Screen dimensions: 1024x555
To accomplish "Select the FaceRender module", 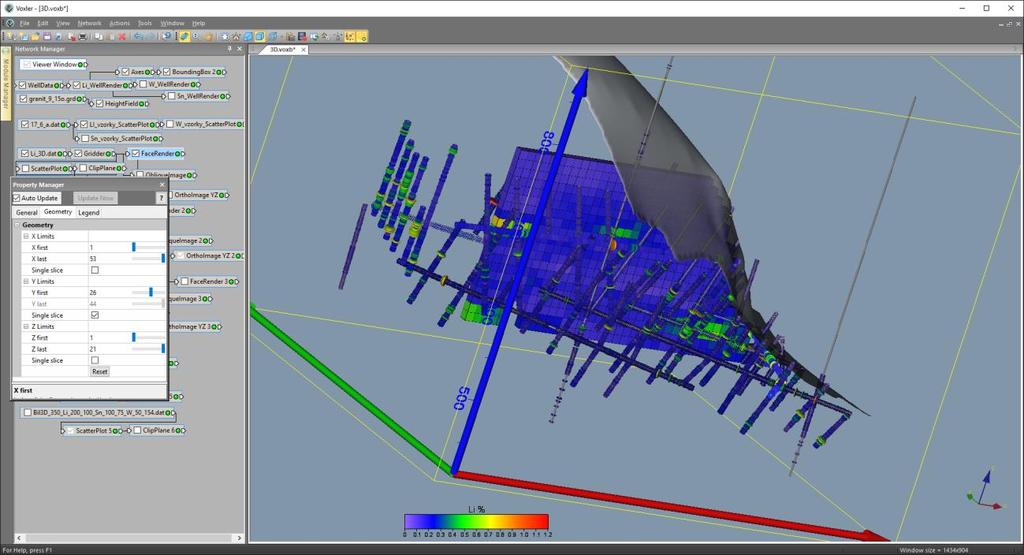I will (157, 153).
